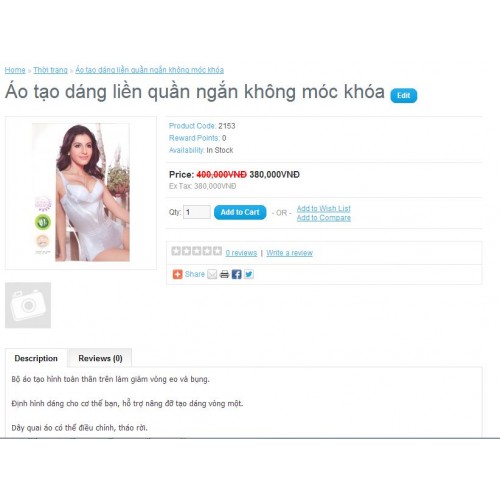
Task: Click the blue Edit button
Action: (404, 96)
